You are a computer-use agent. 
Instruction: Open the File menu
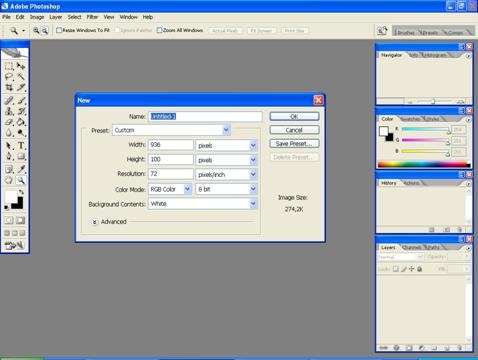pyautogui.click(x=6, y=17)
